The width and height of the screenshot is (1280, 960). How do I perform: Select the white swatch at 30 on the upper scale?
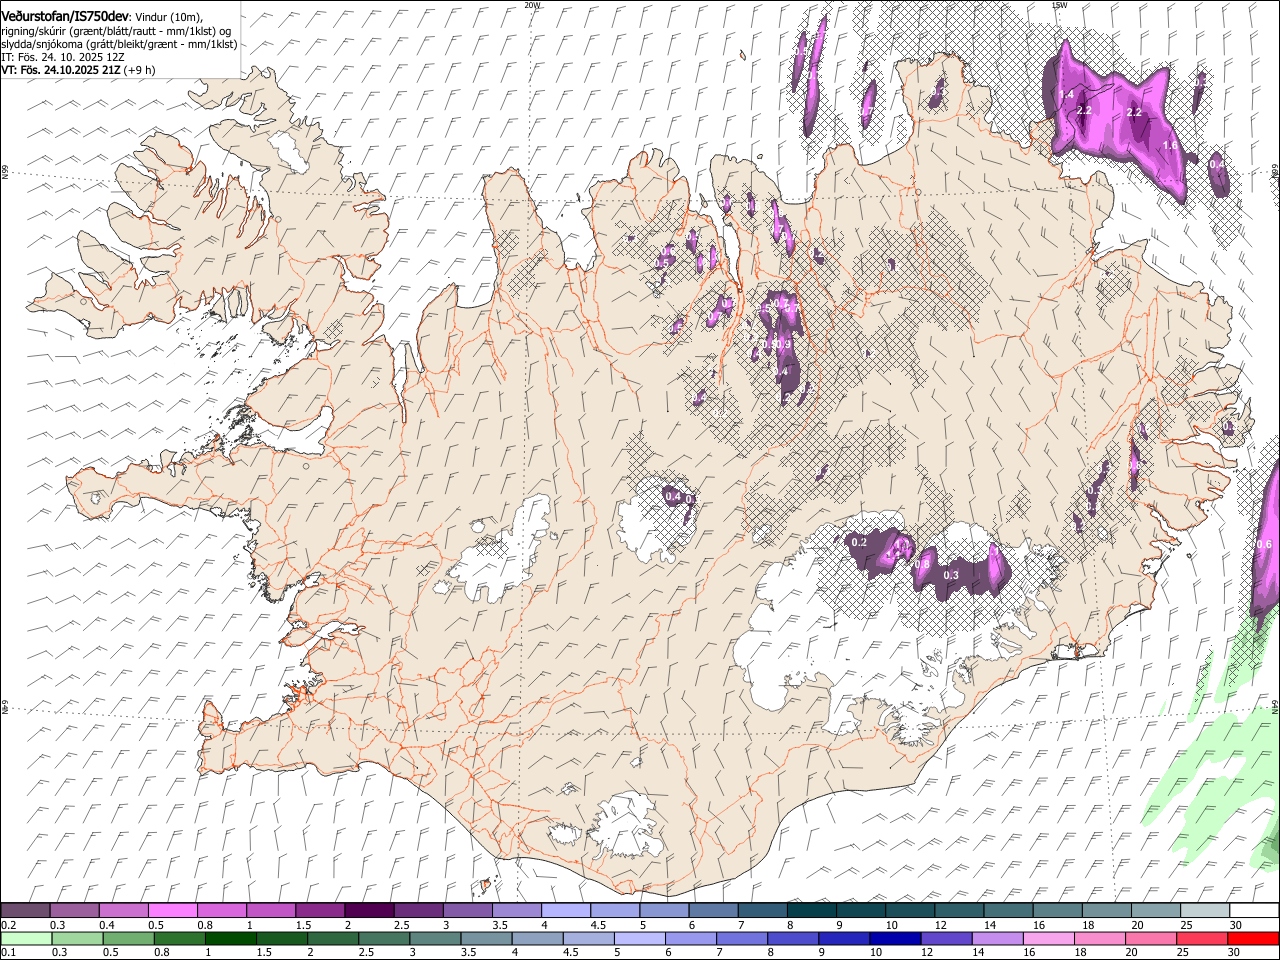(1253, 911)
